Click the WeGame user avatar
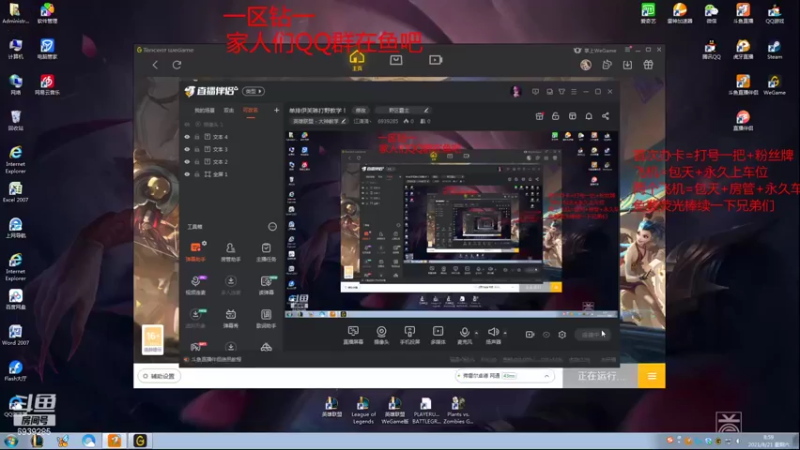 (586, 65)
